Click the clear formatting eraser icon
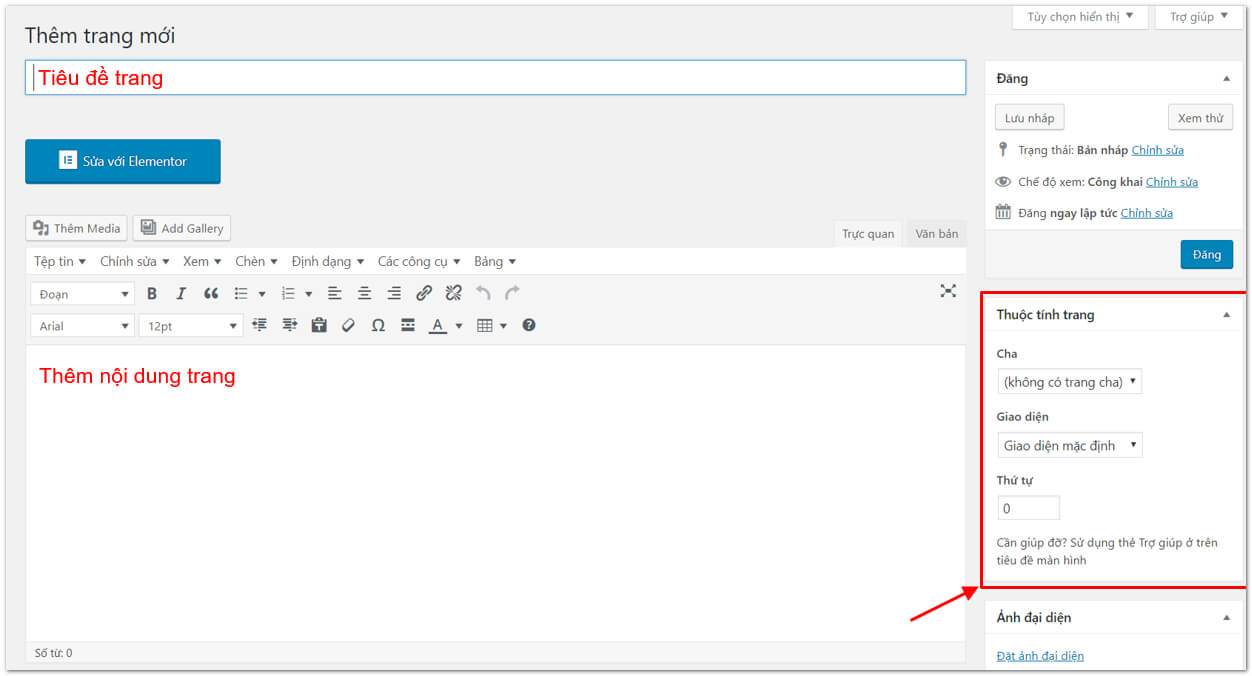The width and height of the screenshot is (1252, 676). click(348, 325)
